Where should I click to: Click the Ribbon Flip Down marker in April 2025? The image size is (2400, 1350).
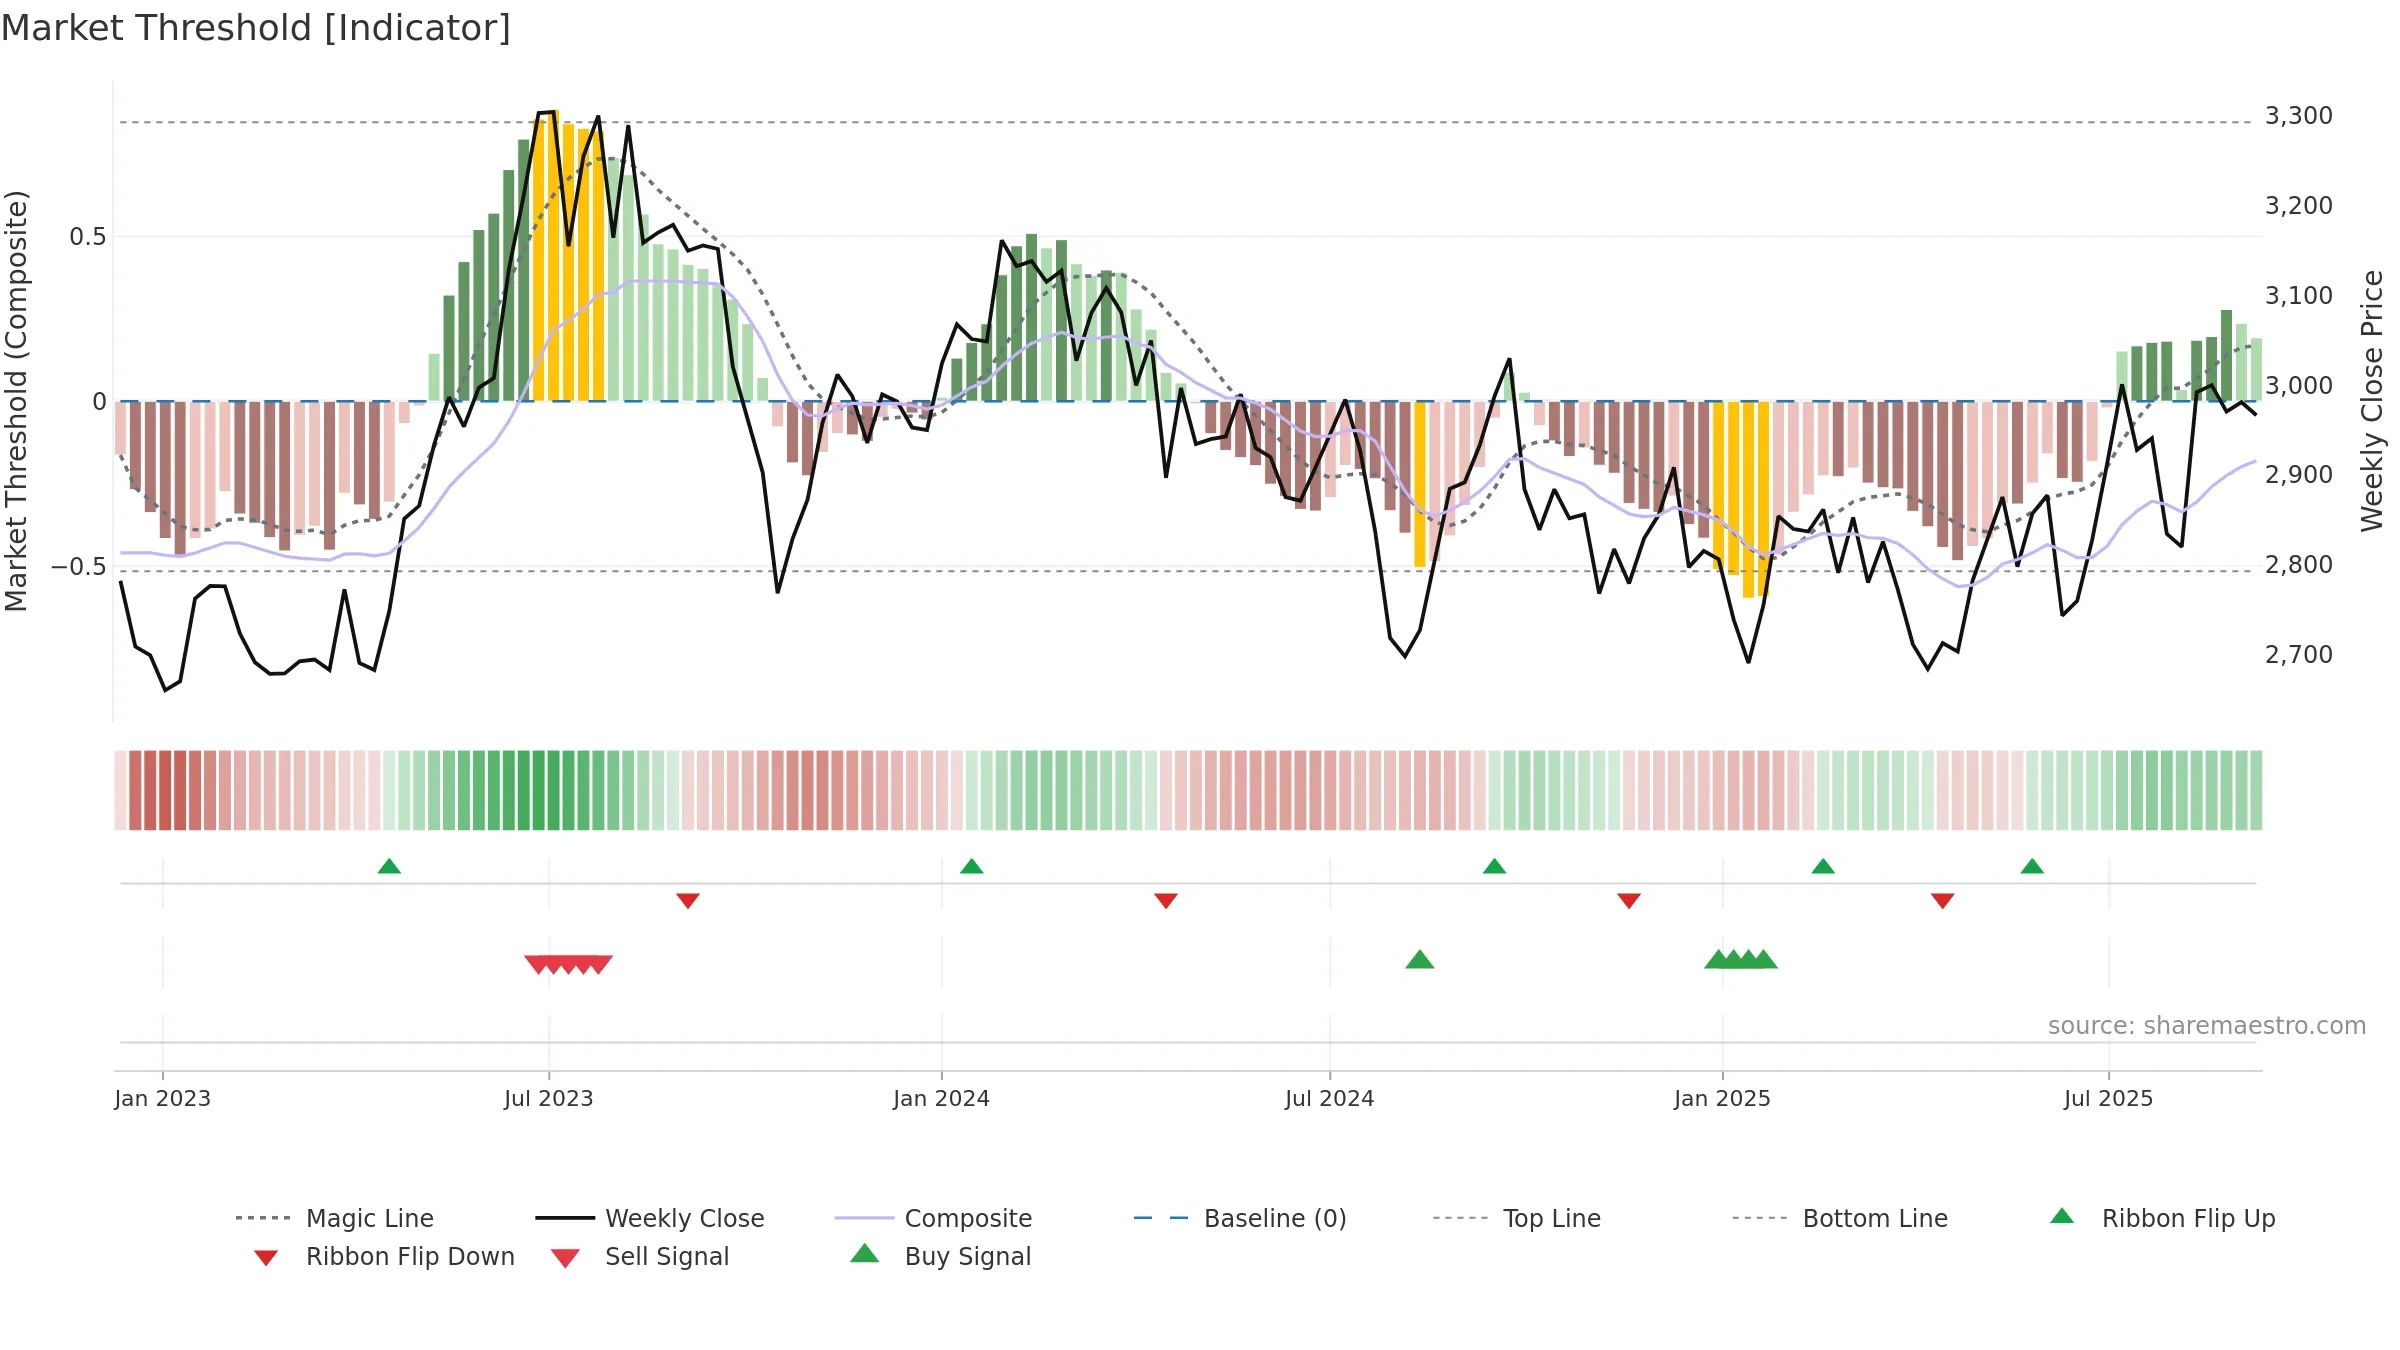[1943, 901]
